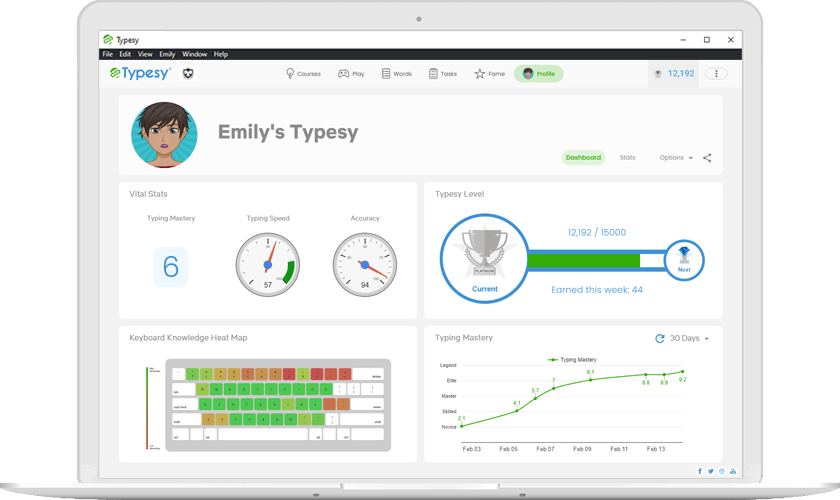This screenshot has width=840, height=500.
Task: Click the 'Feb 09' axis label
Action: [x=582, y=449]
